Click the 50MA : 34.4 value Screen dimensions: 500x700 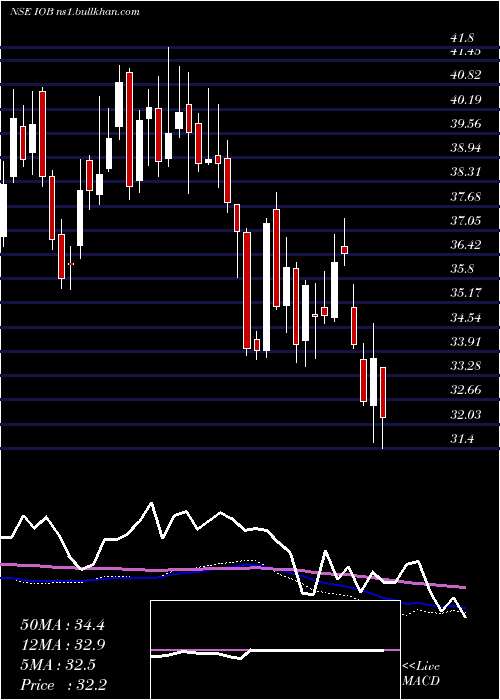(63, 625)
